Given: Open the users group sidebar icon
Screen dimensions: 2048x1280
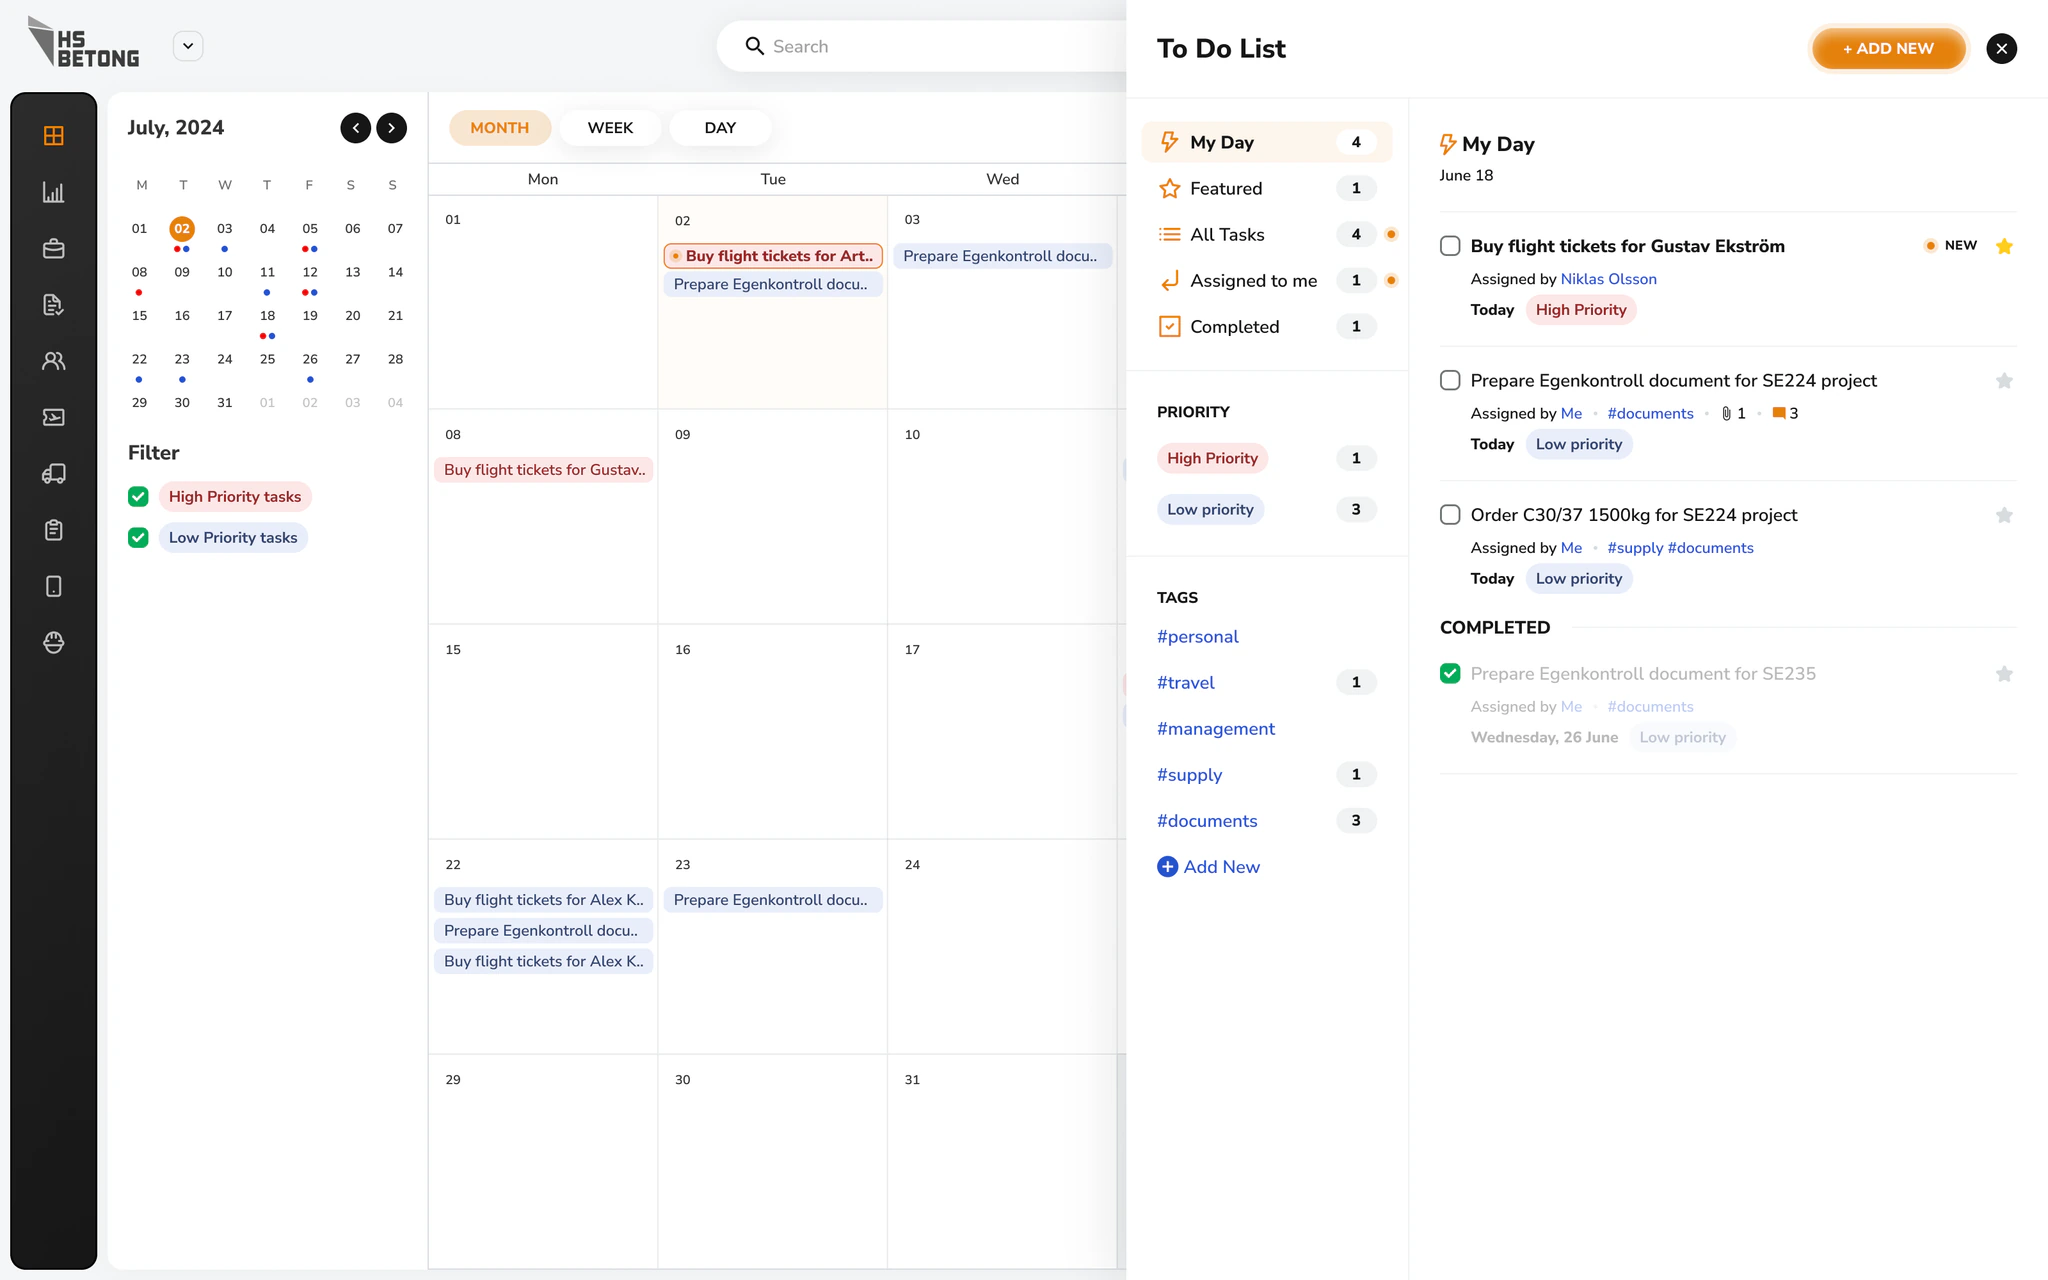Looking at the screenshot, I should tap(54, 361).
